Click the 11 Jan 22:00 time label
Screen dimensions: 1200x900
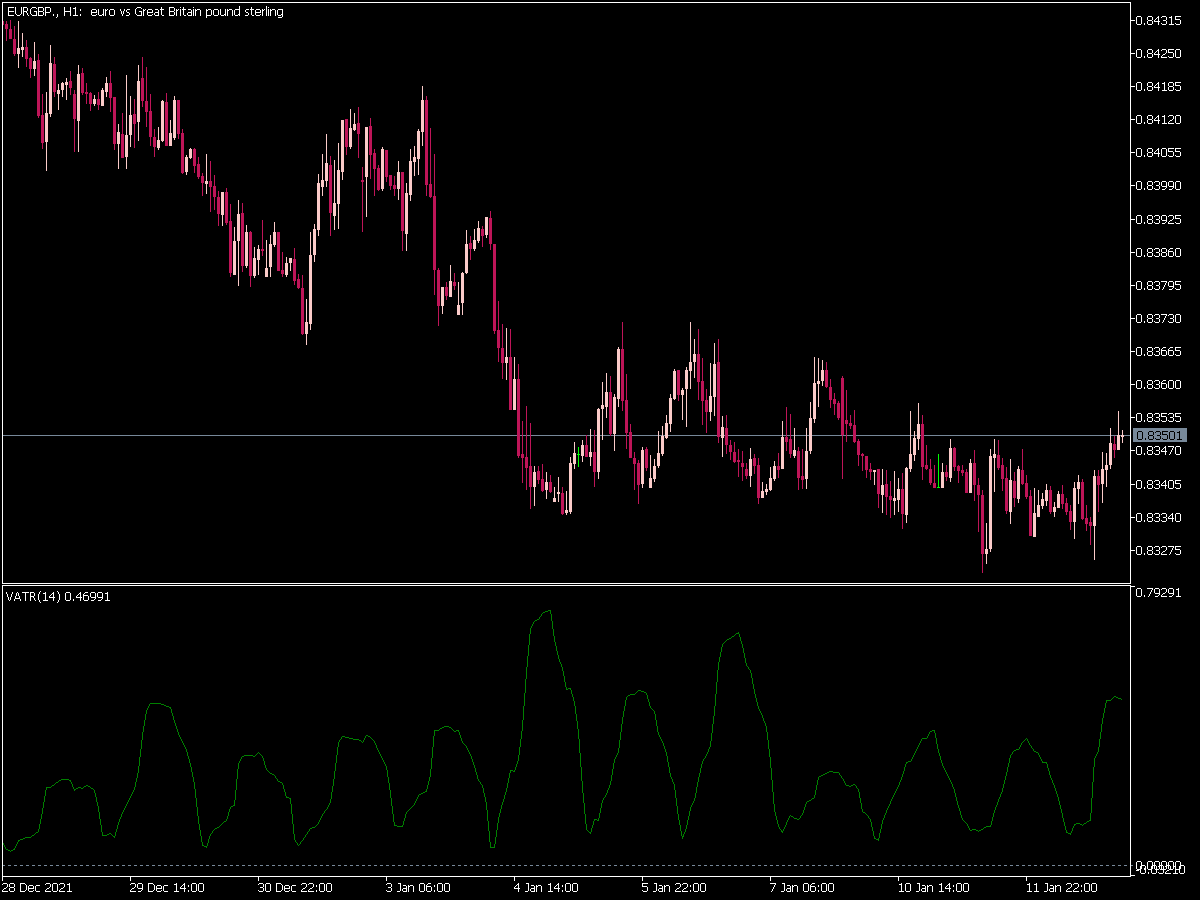tap(1063, 887)
